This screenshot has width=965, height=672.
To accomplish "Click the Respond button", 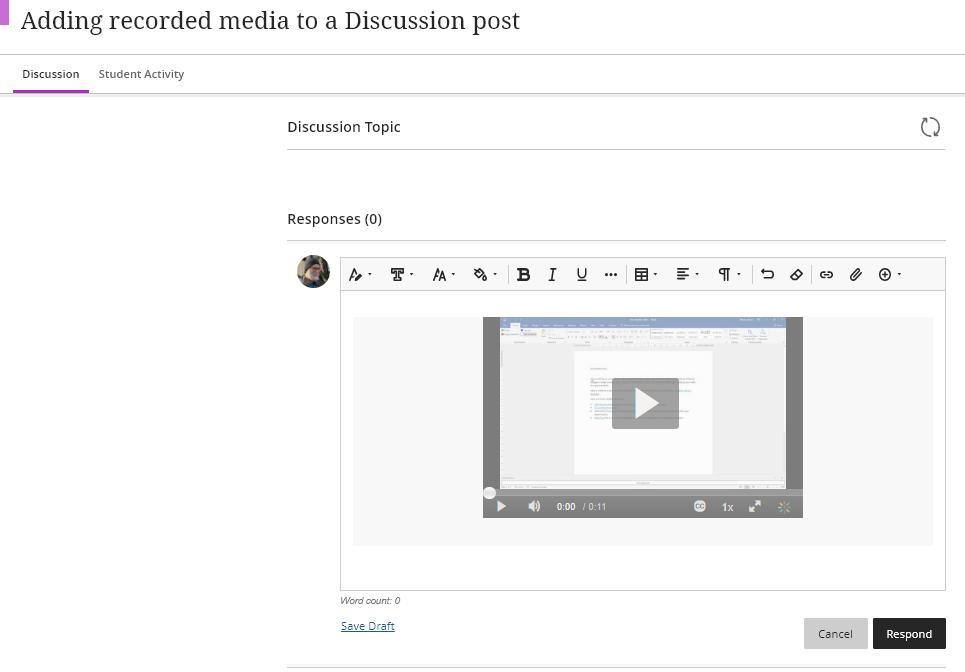I will 908,634.
